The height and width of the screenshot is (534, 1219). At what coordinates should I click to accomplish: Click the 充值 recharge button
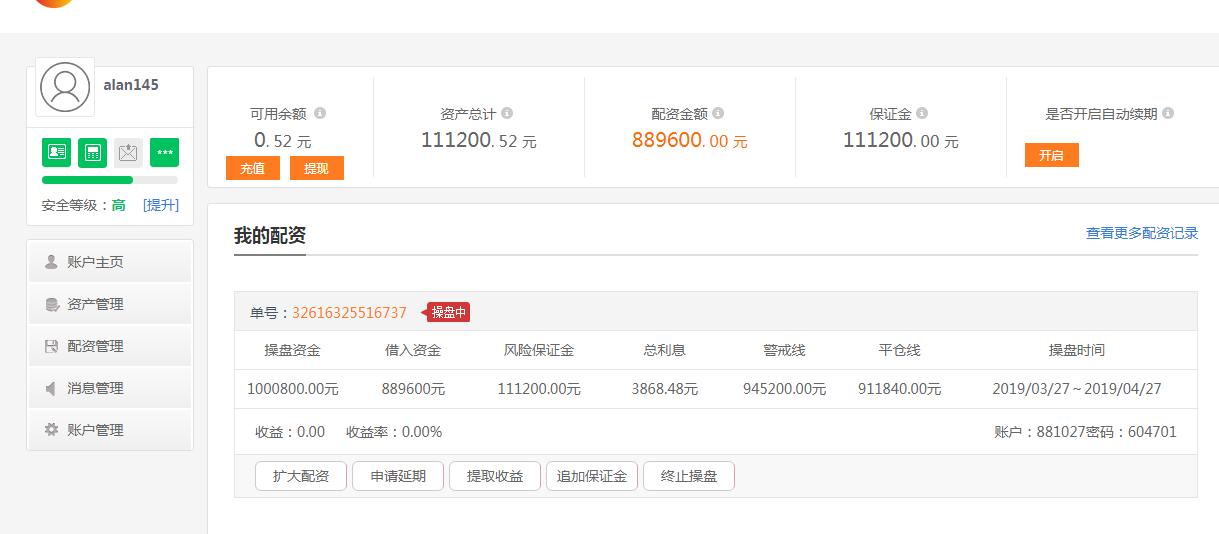(x=252, y=168)
